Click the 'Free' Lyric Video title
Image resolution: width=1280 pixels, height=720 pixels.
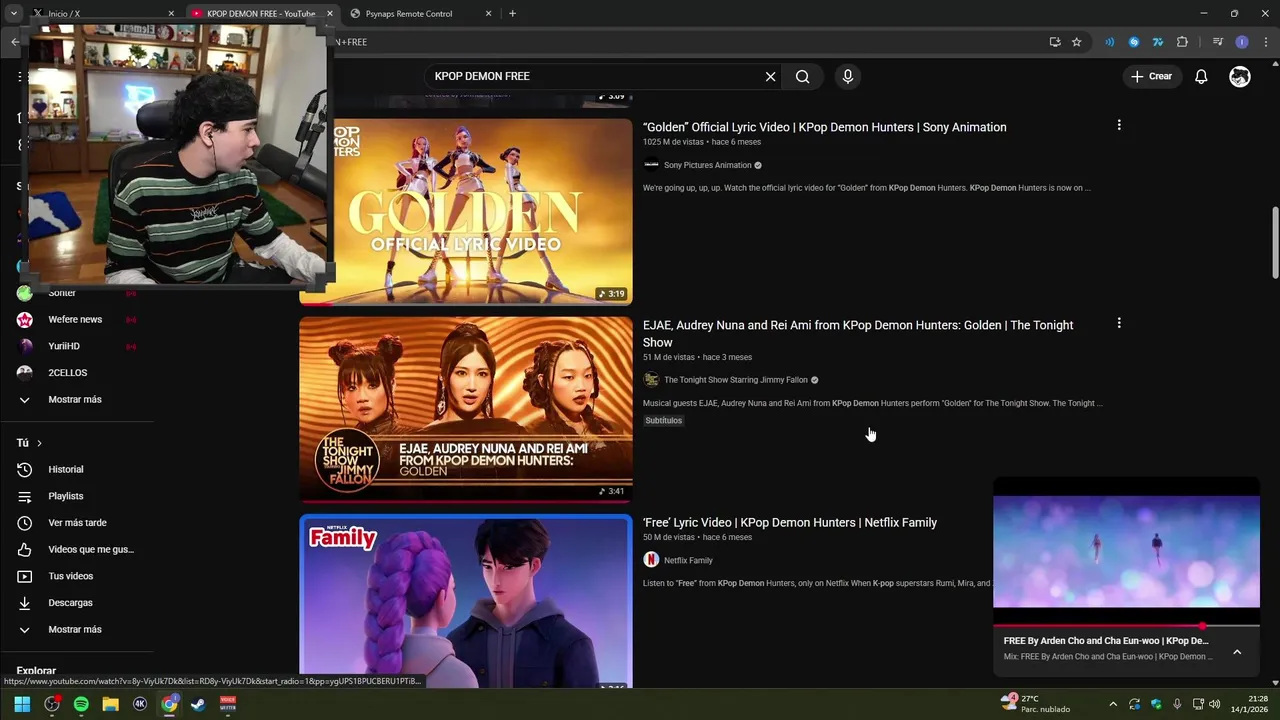(790, 522)
